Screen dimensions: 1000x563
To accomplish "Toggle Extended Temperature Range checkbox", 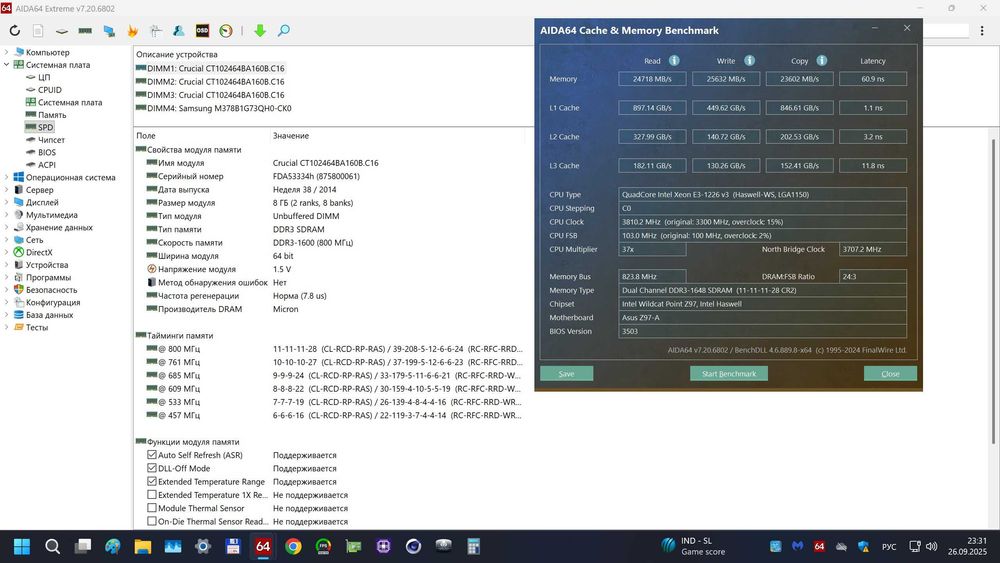I will tap(152, 481).
